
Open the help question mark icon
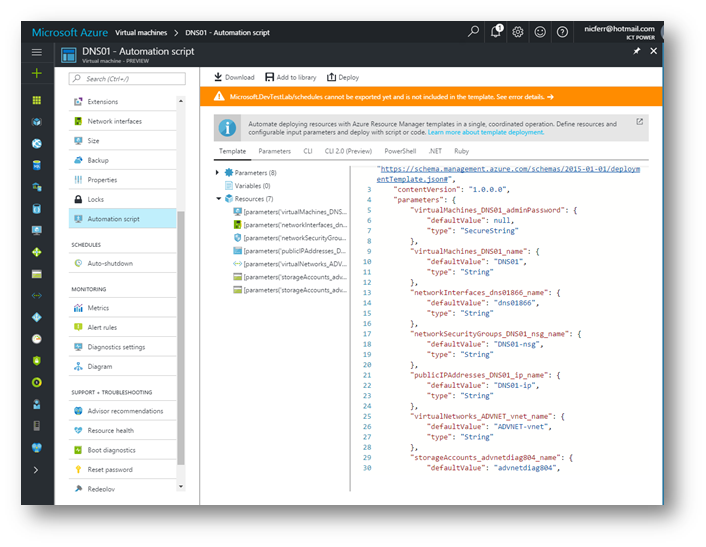[x=562, y=32]
